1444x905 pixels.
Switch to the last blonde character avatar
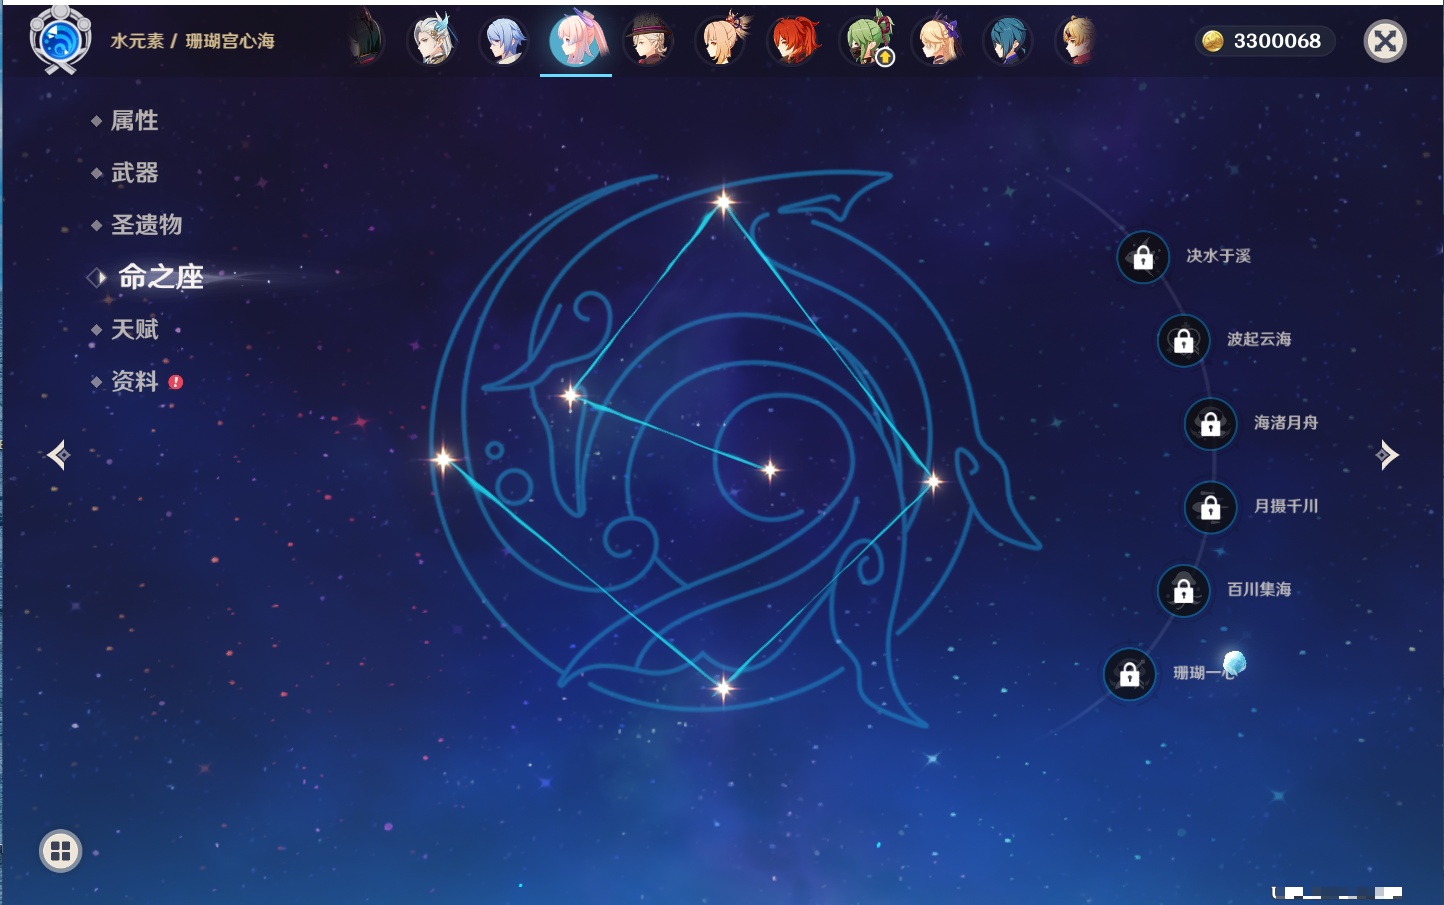click(x=1078, y=40)
